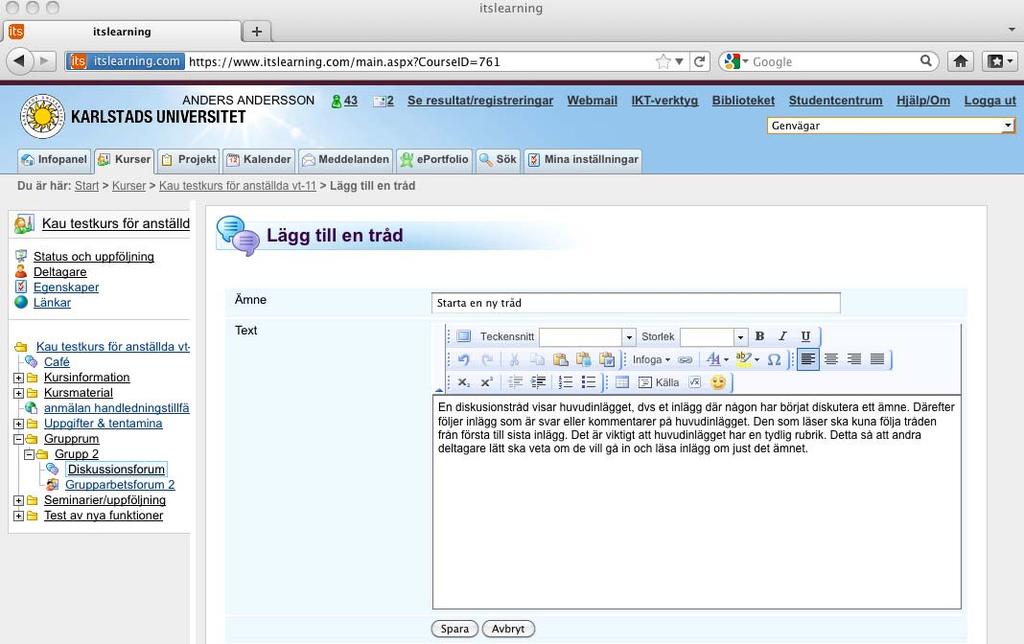The image size is (1024, 644).
Task: Insert a table in the editor
Action: [622, 382]
